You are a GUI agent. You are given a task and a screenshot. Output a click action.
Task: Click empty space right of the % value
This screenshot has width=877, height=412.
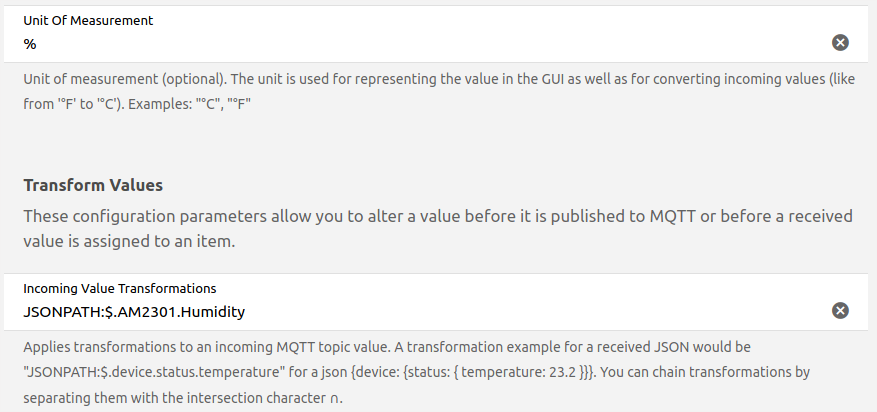coord(400,43)
